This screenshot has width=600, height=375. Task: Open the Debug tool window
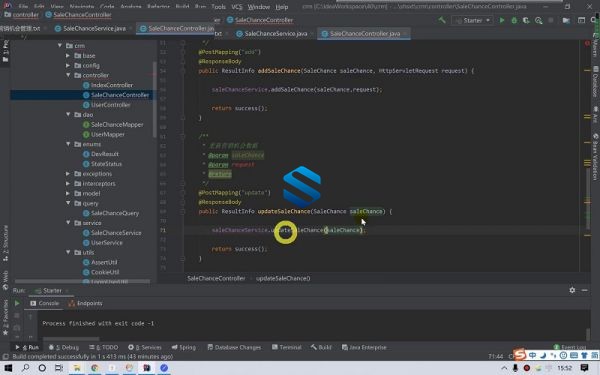pyautogui.click(x=64, y=347)
